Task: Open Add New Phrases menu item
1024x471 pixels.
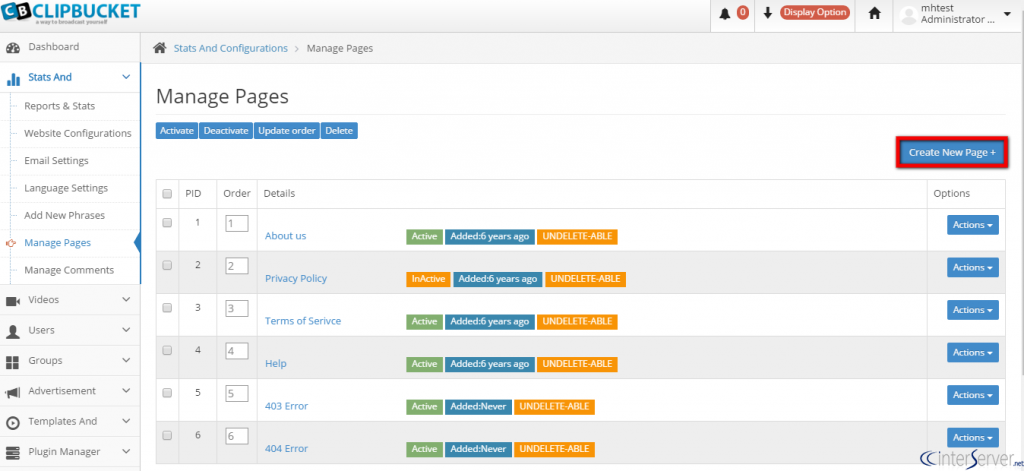Action: click(x=65, y=216)
